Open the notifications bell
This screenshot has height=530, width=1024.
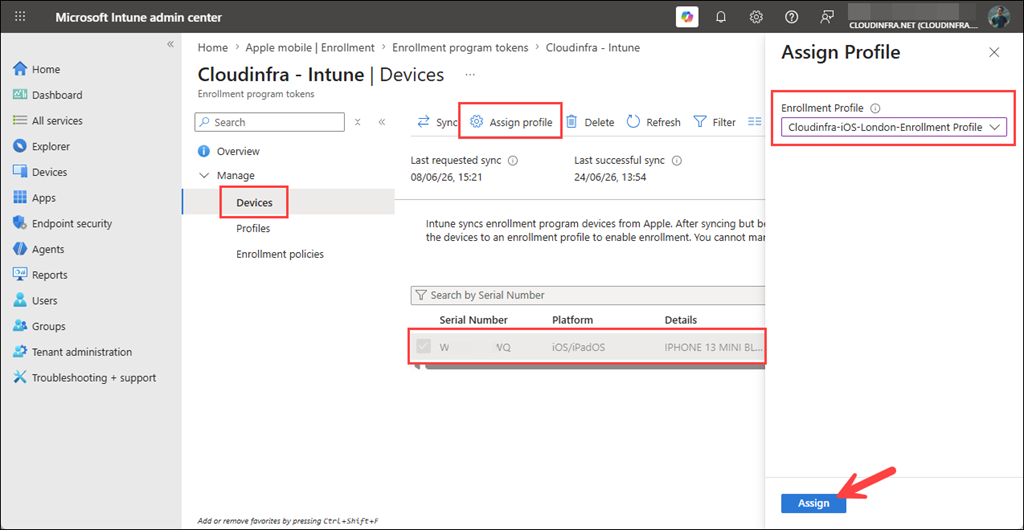pos(721,18)
